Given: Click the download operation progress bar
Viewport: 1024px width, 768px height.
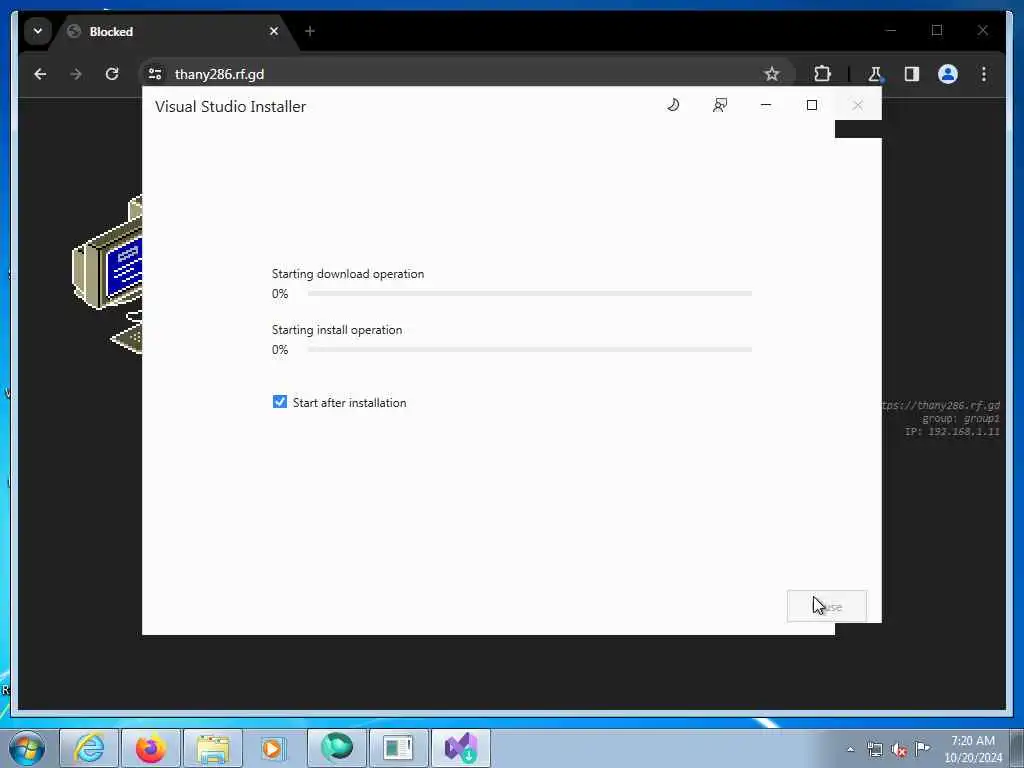Looking at the screenshot, I should tap(530, 294).
